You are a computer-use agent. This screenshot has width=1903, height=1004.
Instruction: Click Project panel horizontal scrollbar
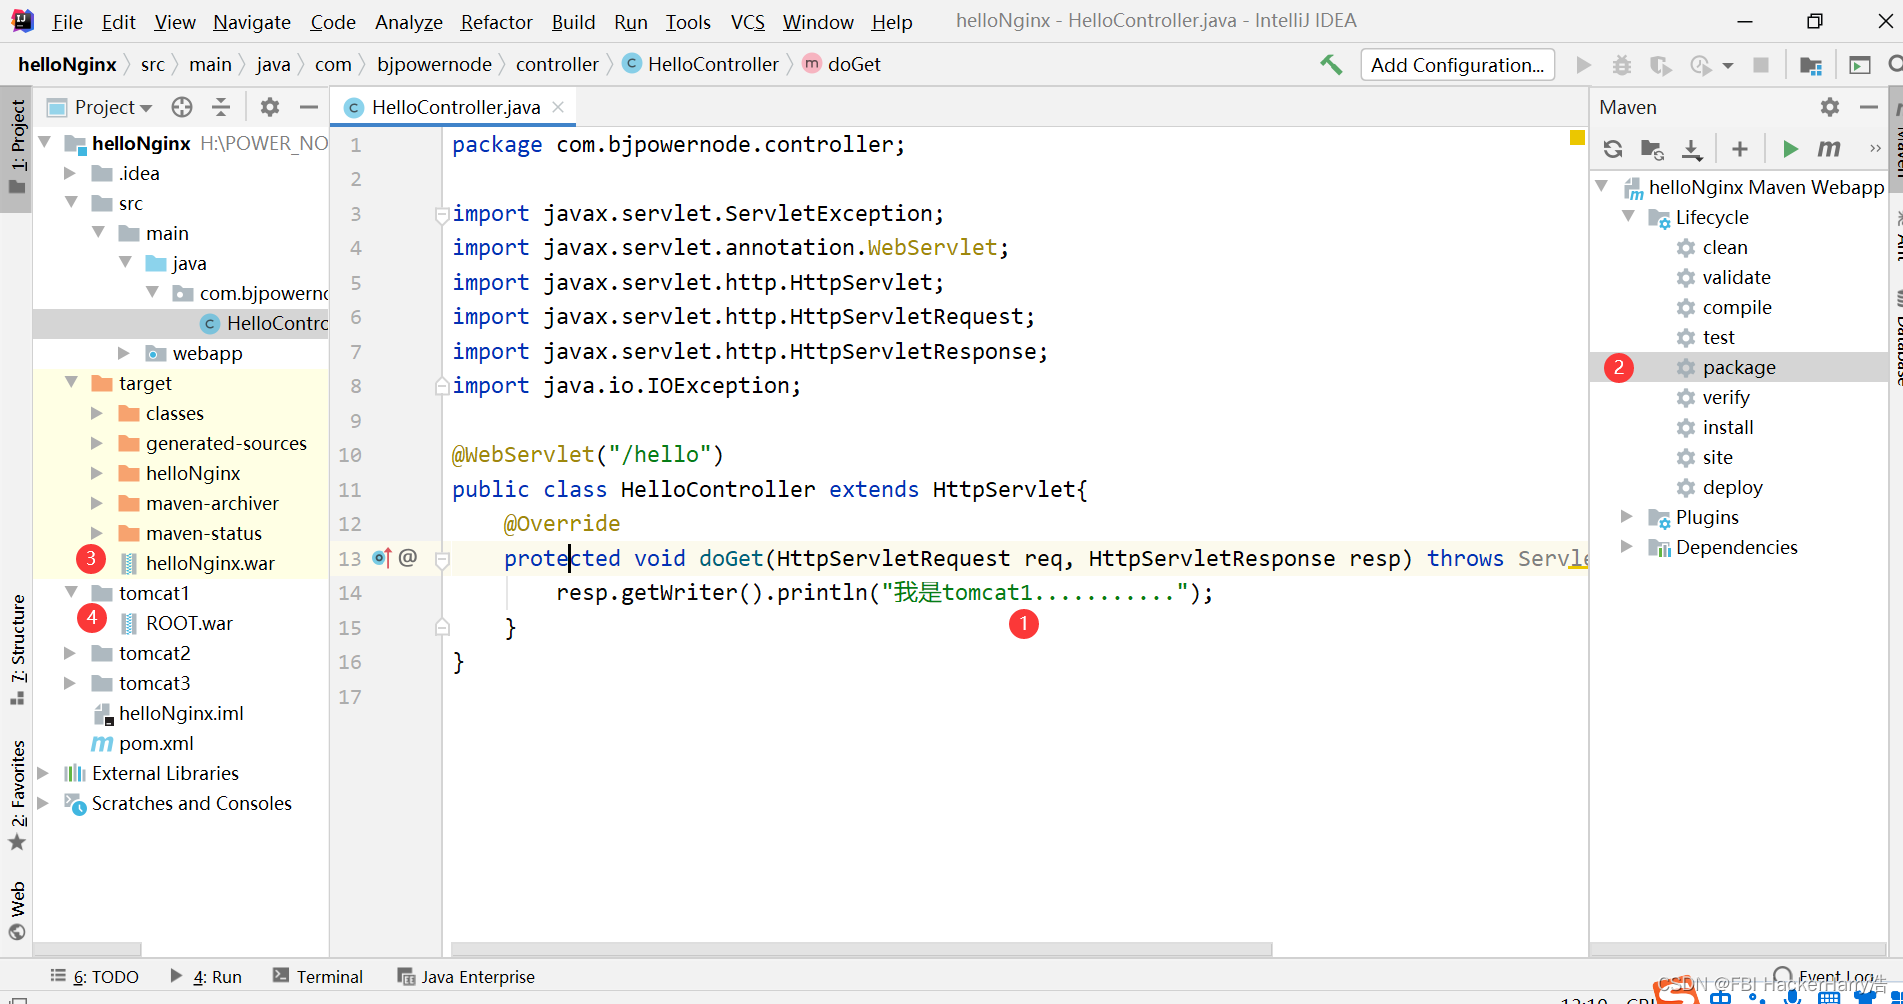pos(88,948)
